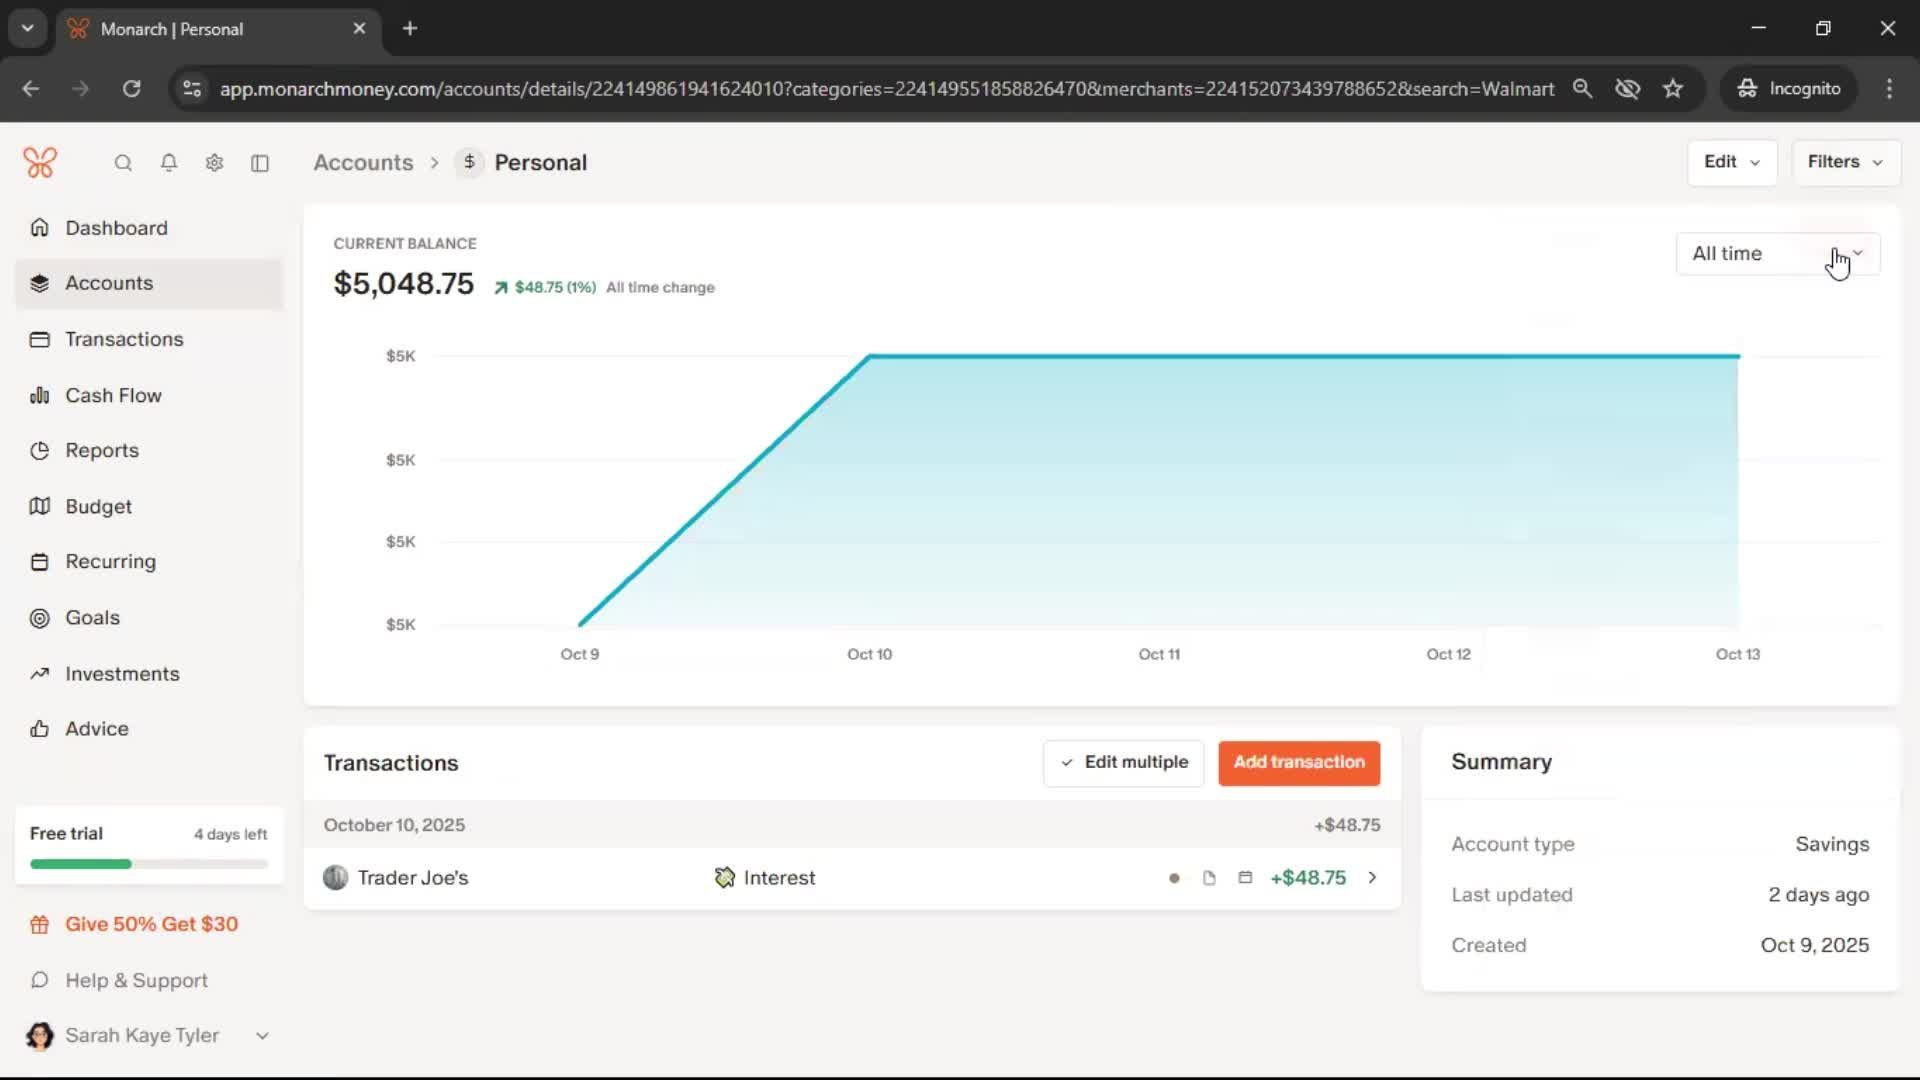
Task: Open the settings gear in the sidebar
Action: 214,163
